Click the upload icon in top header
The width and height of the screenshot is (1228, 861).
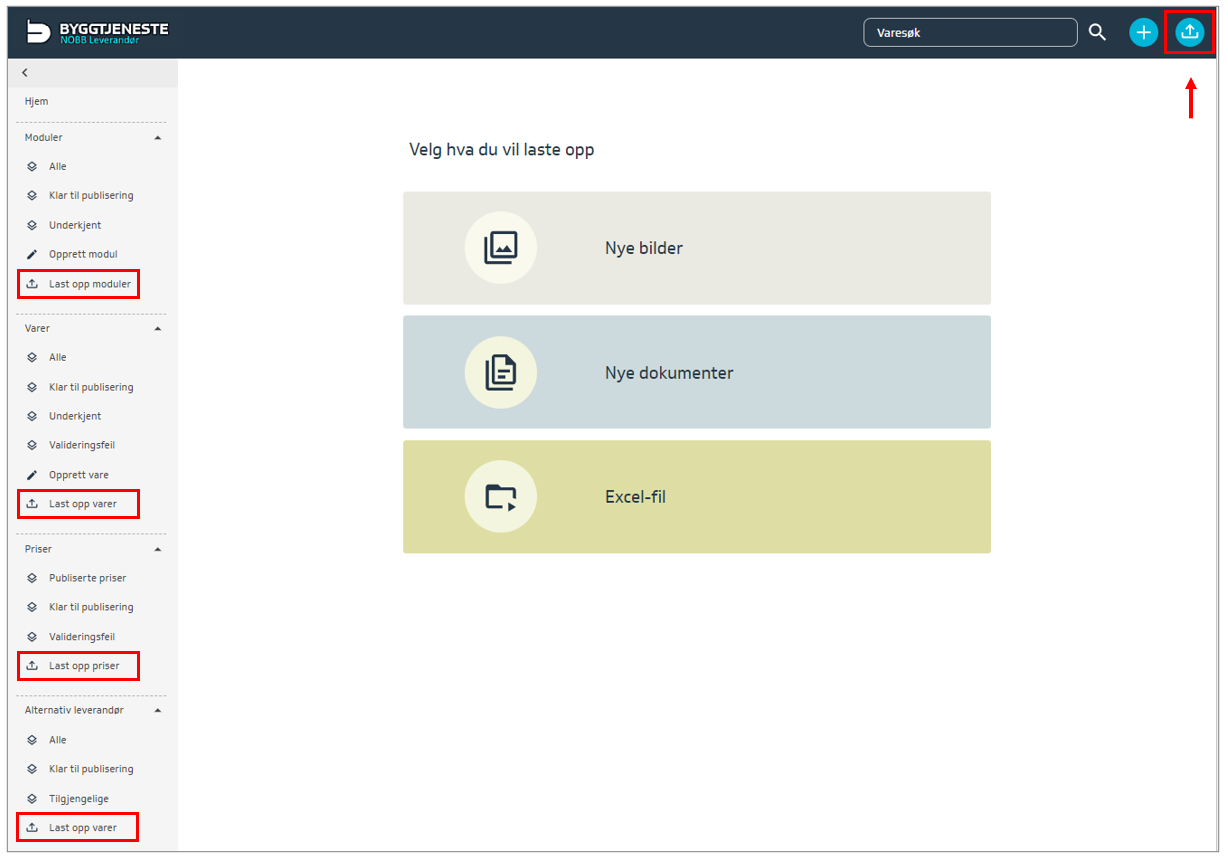click(x=1189, y=32)
